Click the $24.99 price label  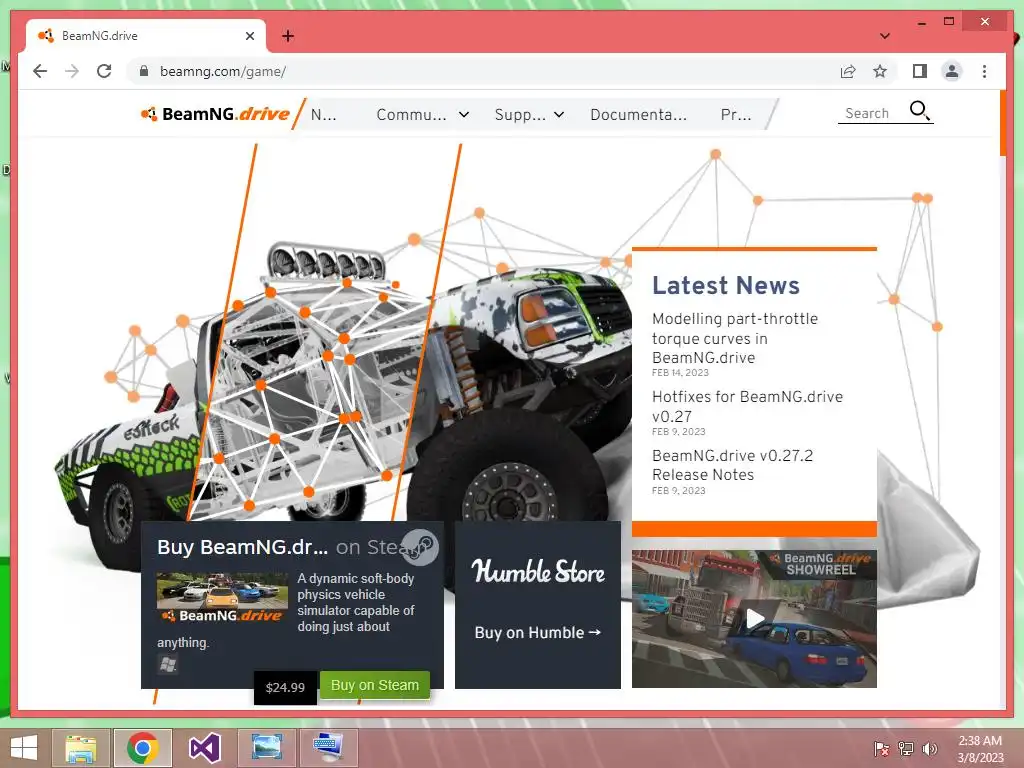coord(285,688)
